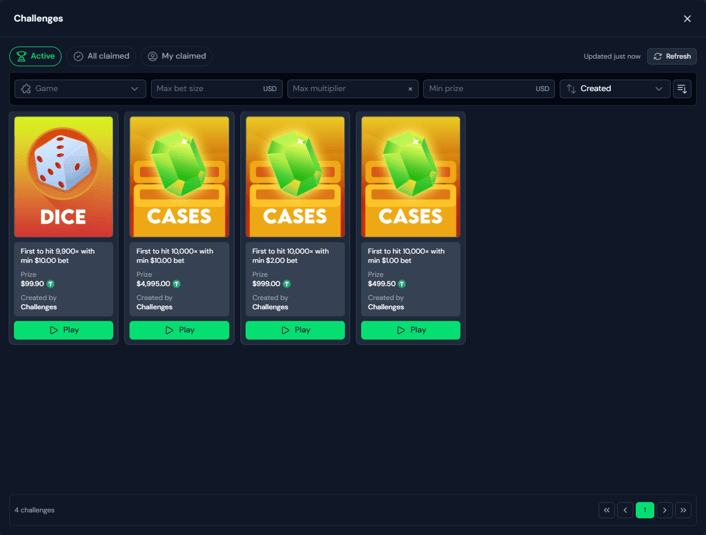The height and width of the screenshot is (535, 706).
Task: Select page 1 in pagination
Action: click(x=645, y=510)
